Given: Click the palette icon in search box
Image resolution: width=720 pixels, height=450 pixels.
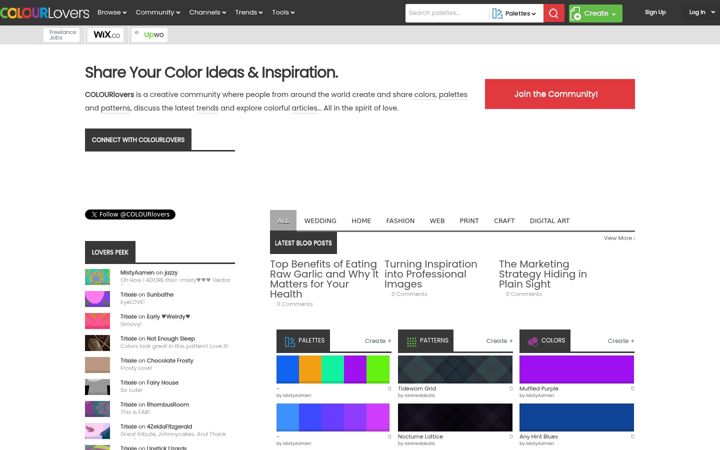Looking at the screenshot, I should click(497, 13).
